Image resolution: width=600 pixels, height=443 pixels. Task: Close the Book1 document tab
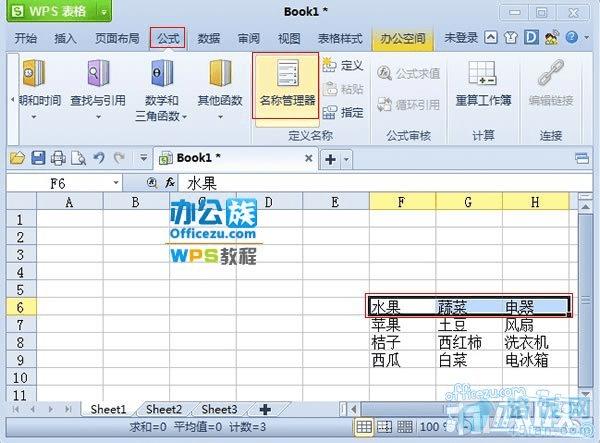coord(308,158)
